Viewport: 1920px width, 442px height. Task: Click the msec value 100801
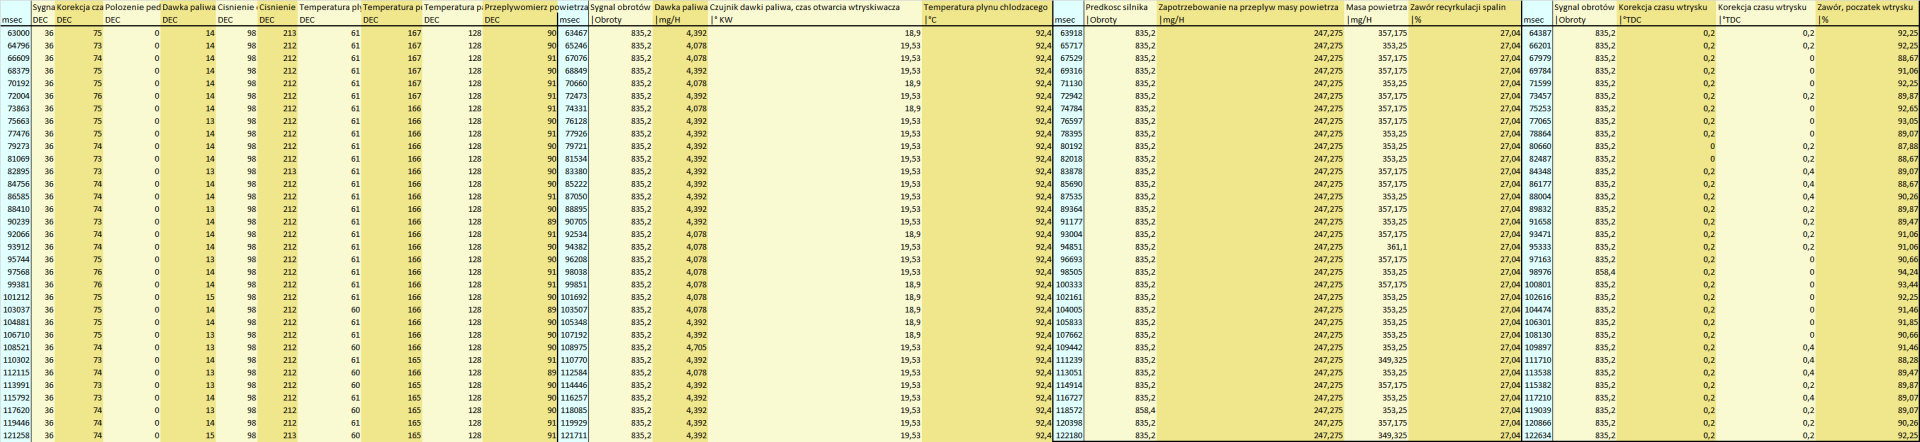1538,285
